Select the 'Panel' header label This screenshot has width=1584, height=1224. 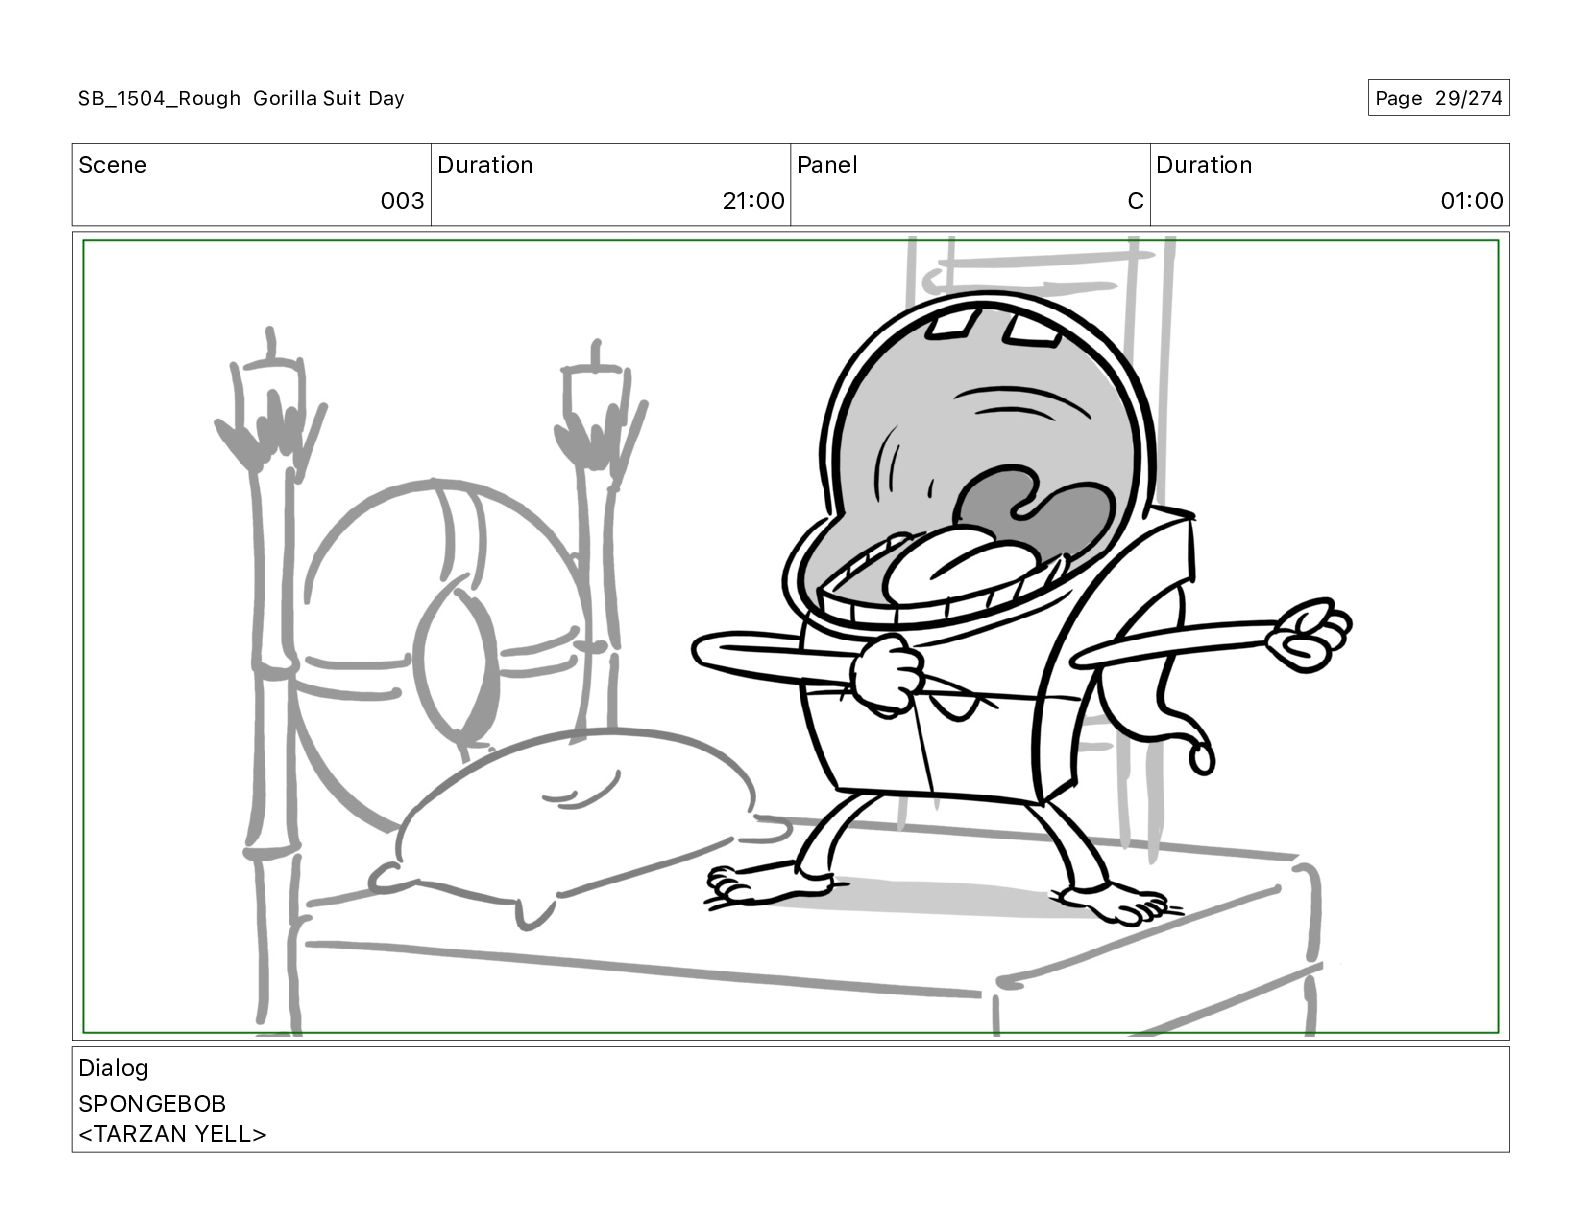click(827, 165)
